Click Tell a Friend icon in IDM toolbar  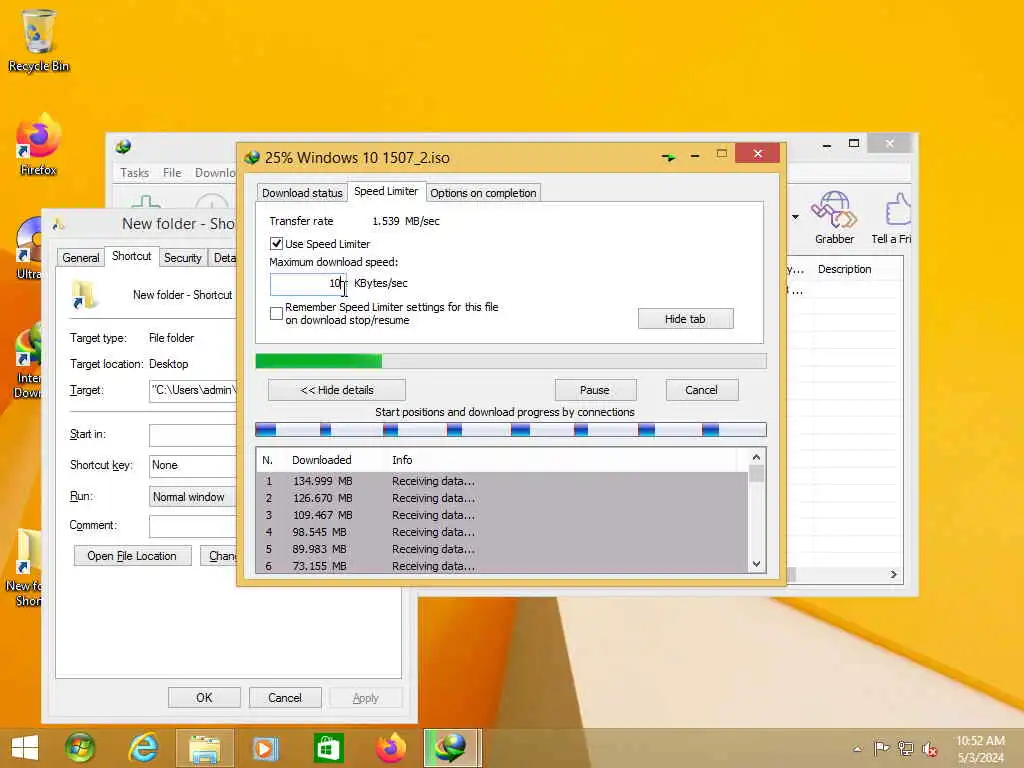[892, 218]
